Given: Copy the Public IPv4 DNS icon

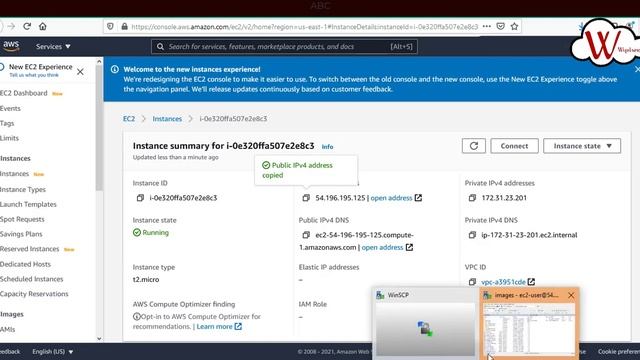Looking at the screenshot, I should (306, 235).
